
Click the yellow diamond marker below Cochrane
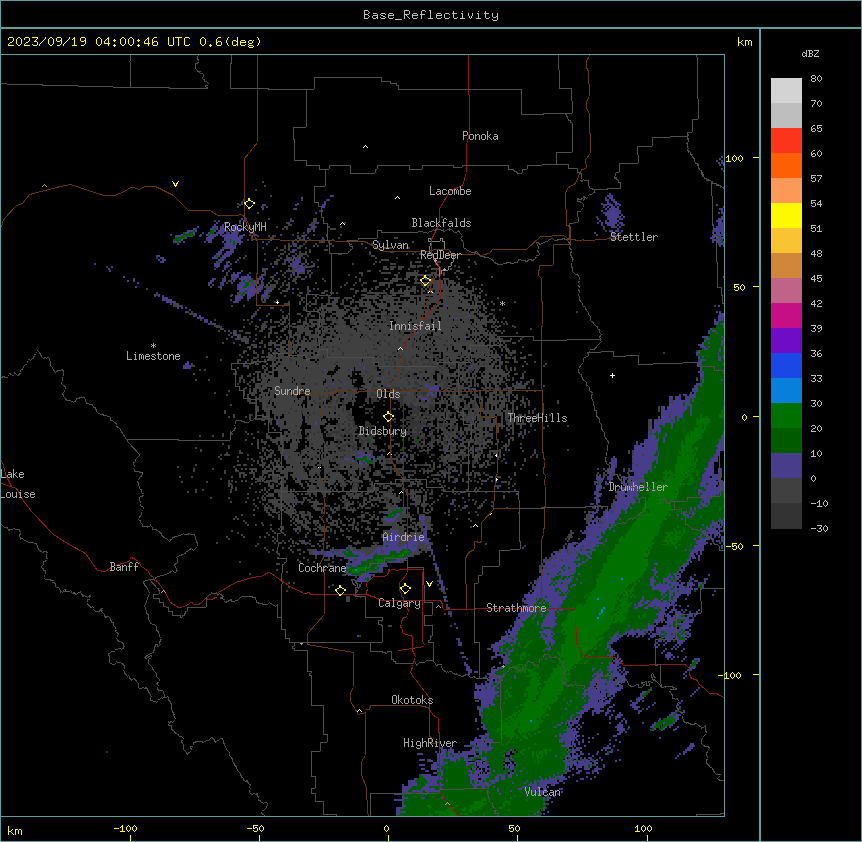(340, 590)
